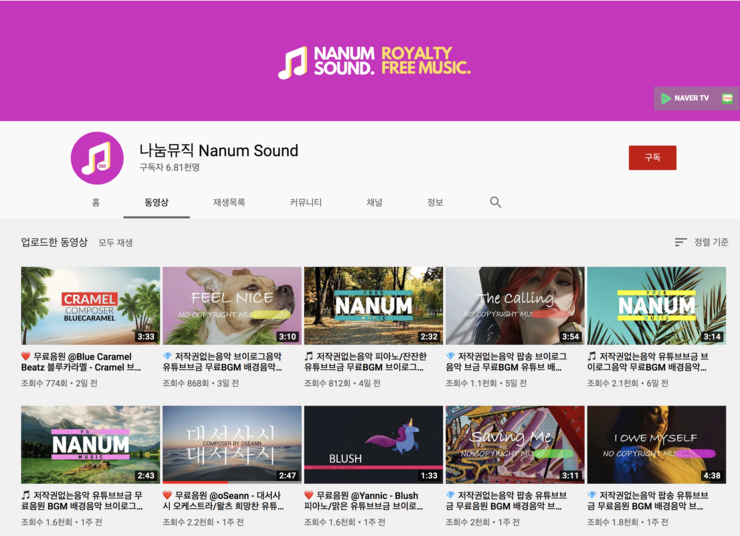
Task: Click Nanum Sound banner logo note icon
Action: pos(293,62)
